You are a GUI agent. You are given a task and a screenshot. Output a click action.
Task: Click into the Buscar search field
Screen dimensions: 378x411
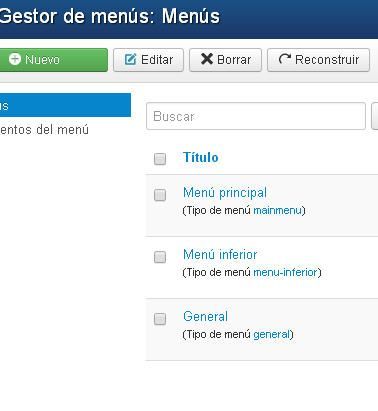(256, 116)
